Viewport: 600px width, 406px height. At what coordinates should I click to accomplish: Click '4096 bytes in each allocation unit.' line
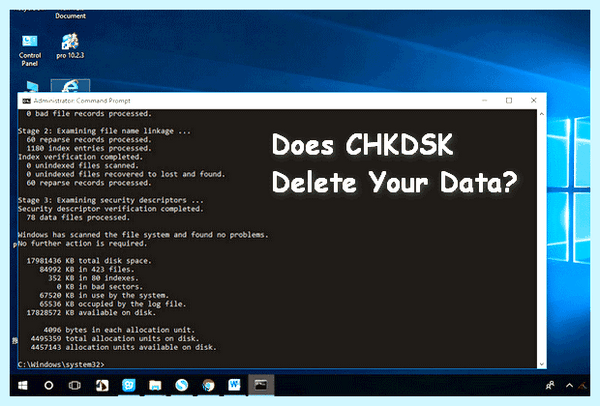(x=119, y=330)
